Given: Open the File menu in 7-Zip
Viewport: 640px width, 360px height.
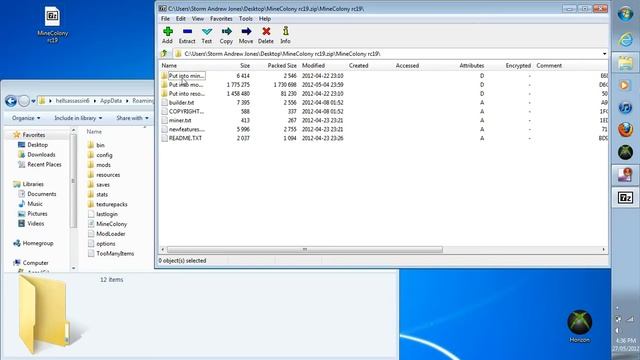Looking at the screenshot, I should [x=165, y=19].
